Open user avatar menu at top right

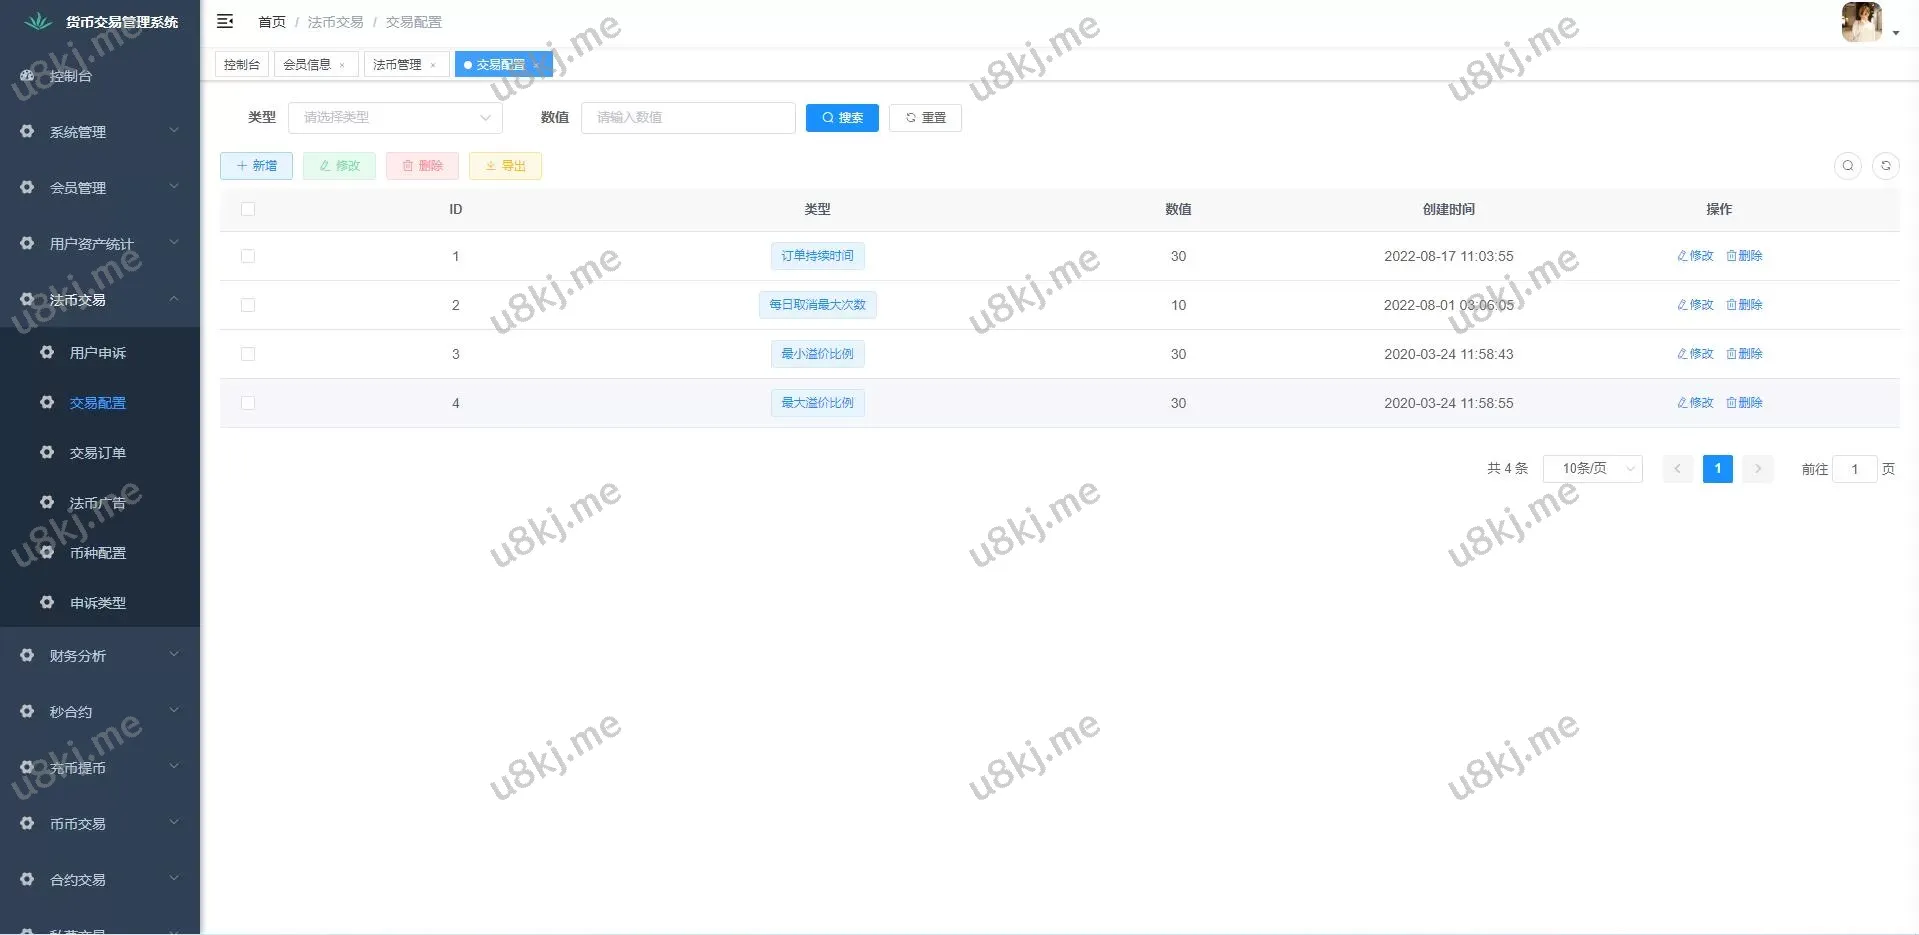(1868, 22)
